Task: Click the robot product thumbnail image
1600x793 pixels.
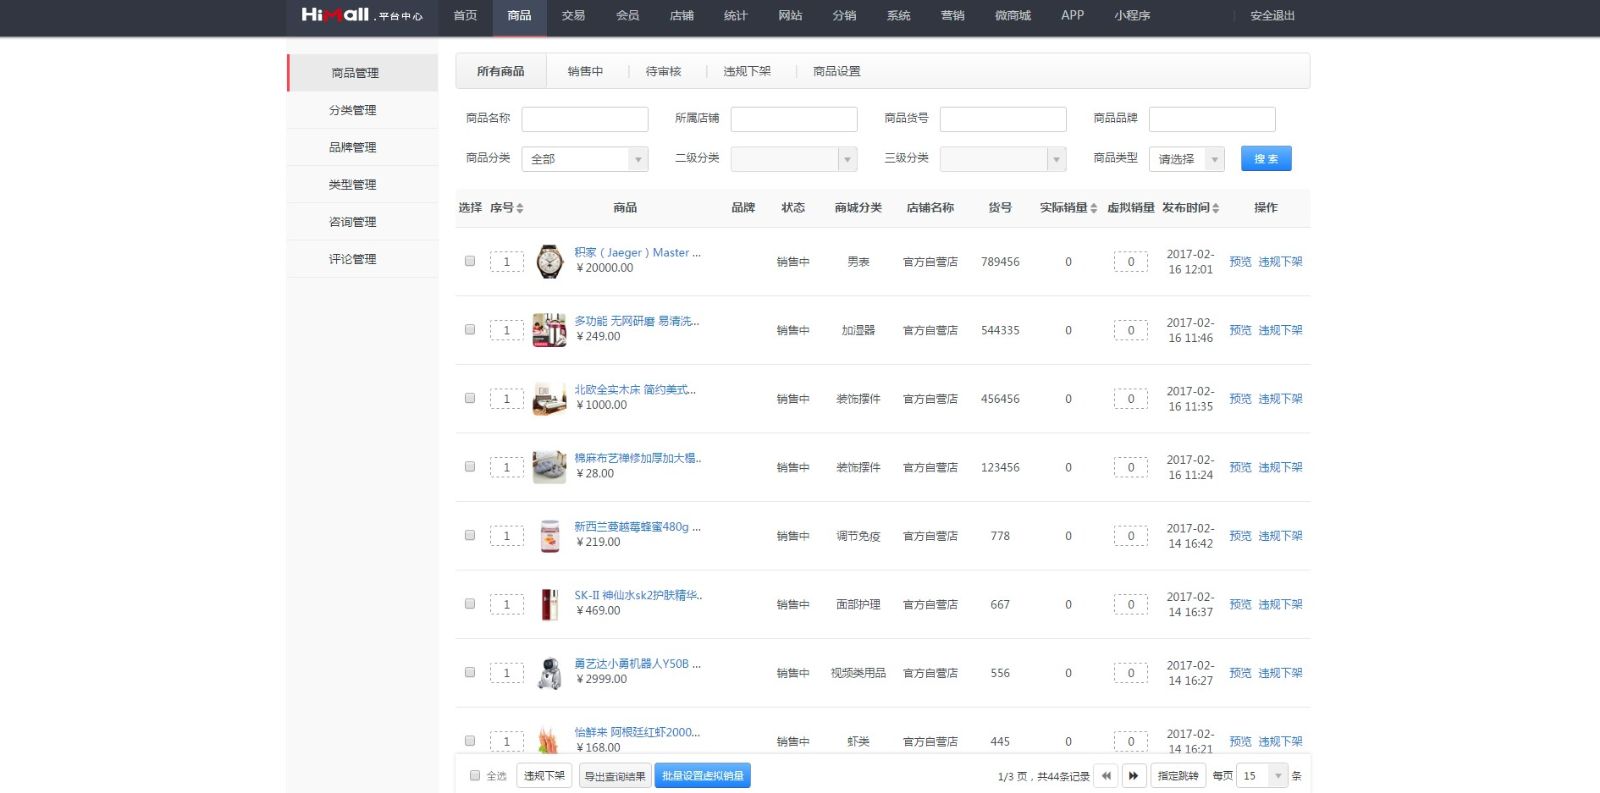Action: 549,673
